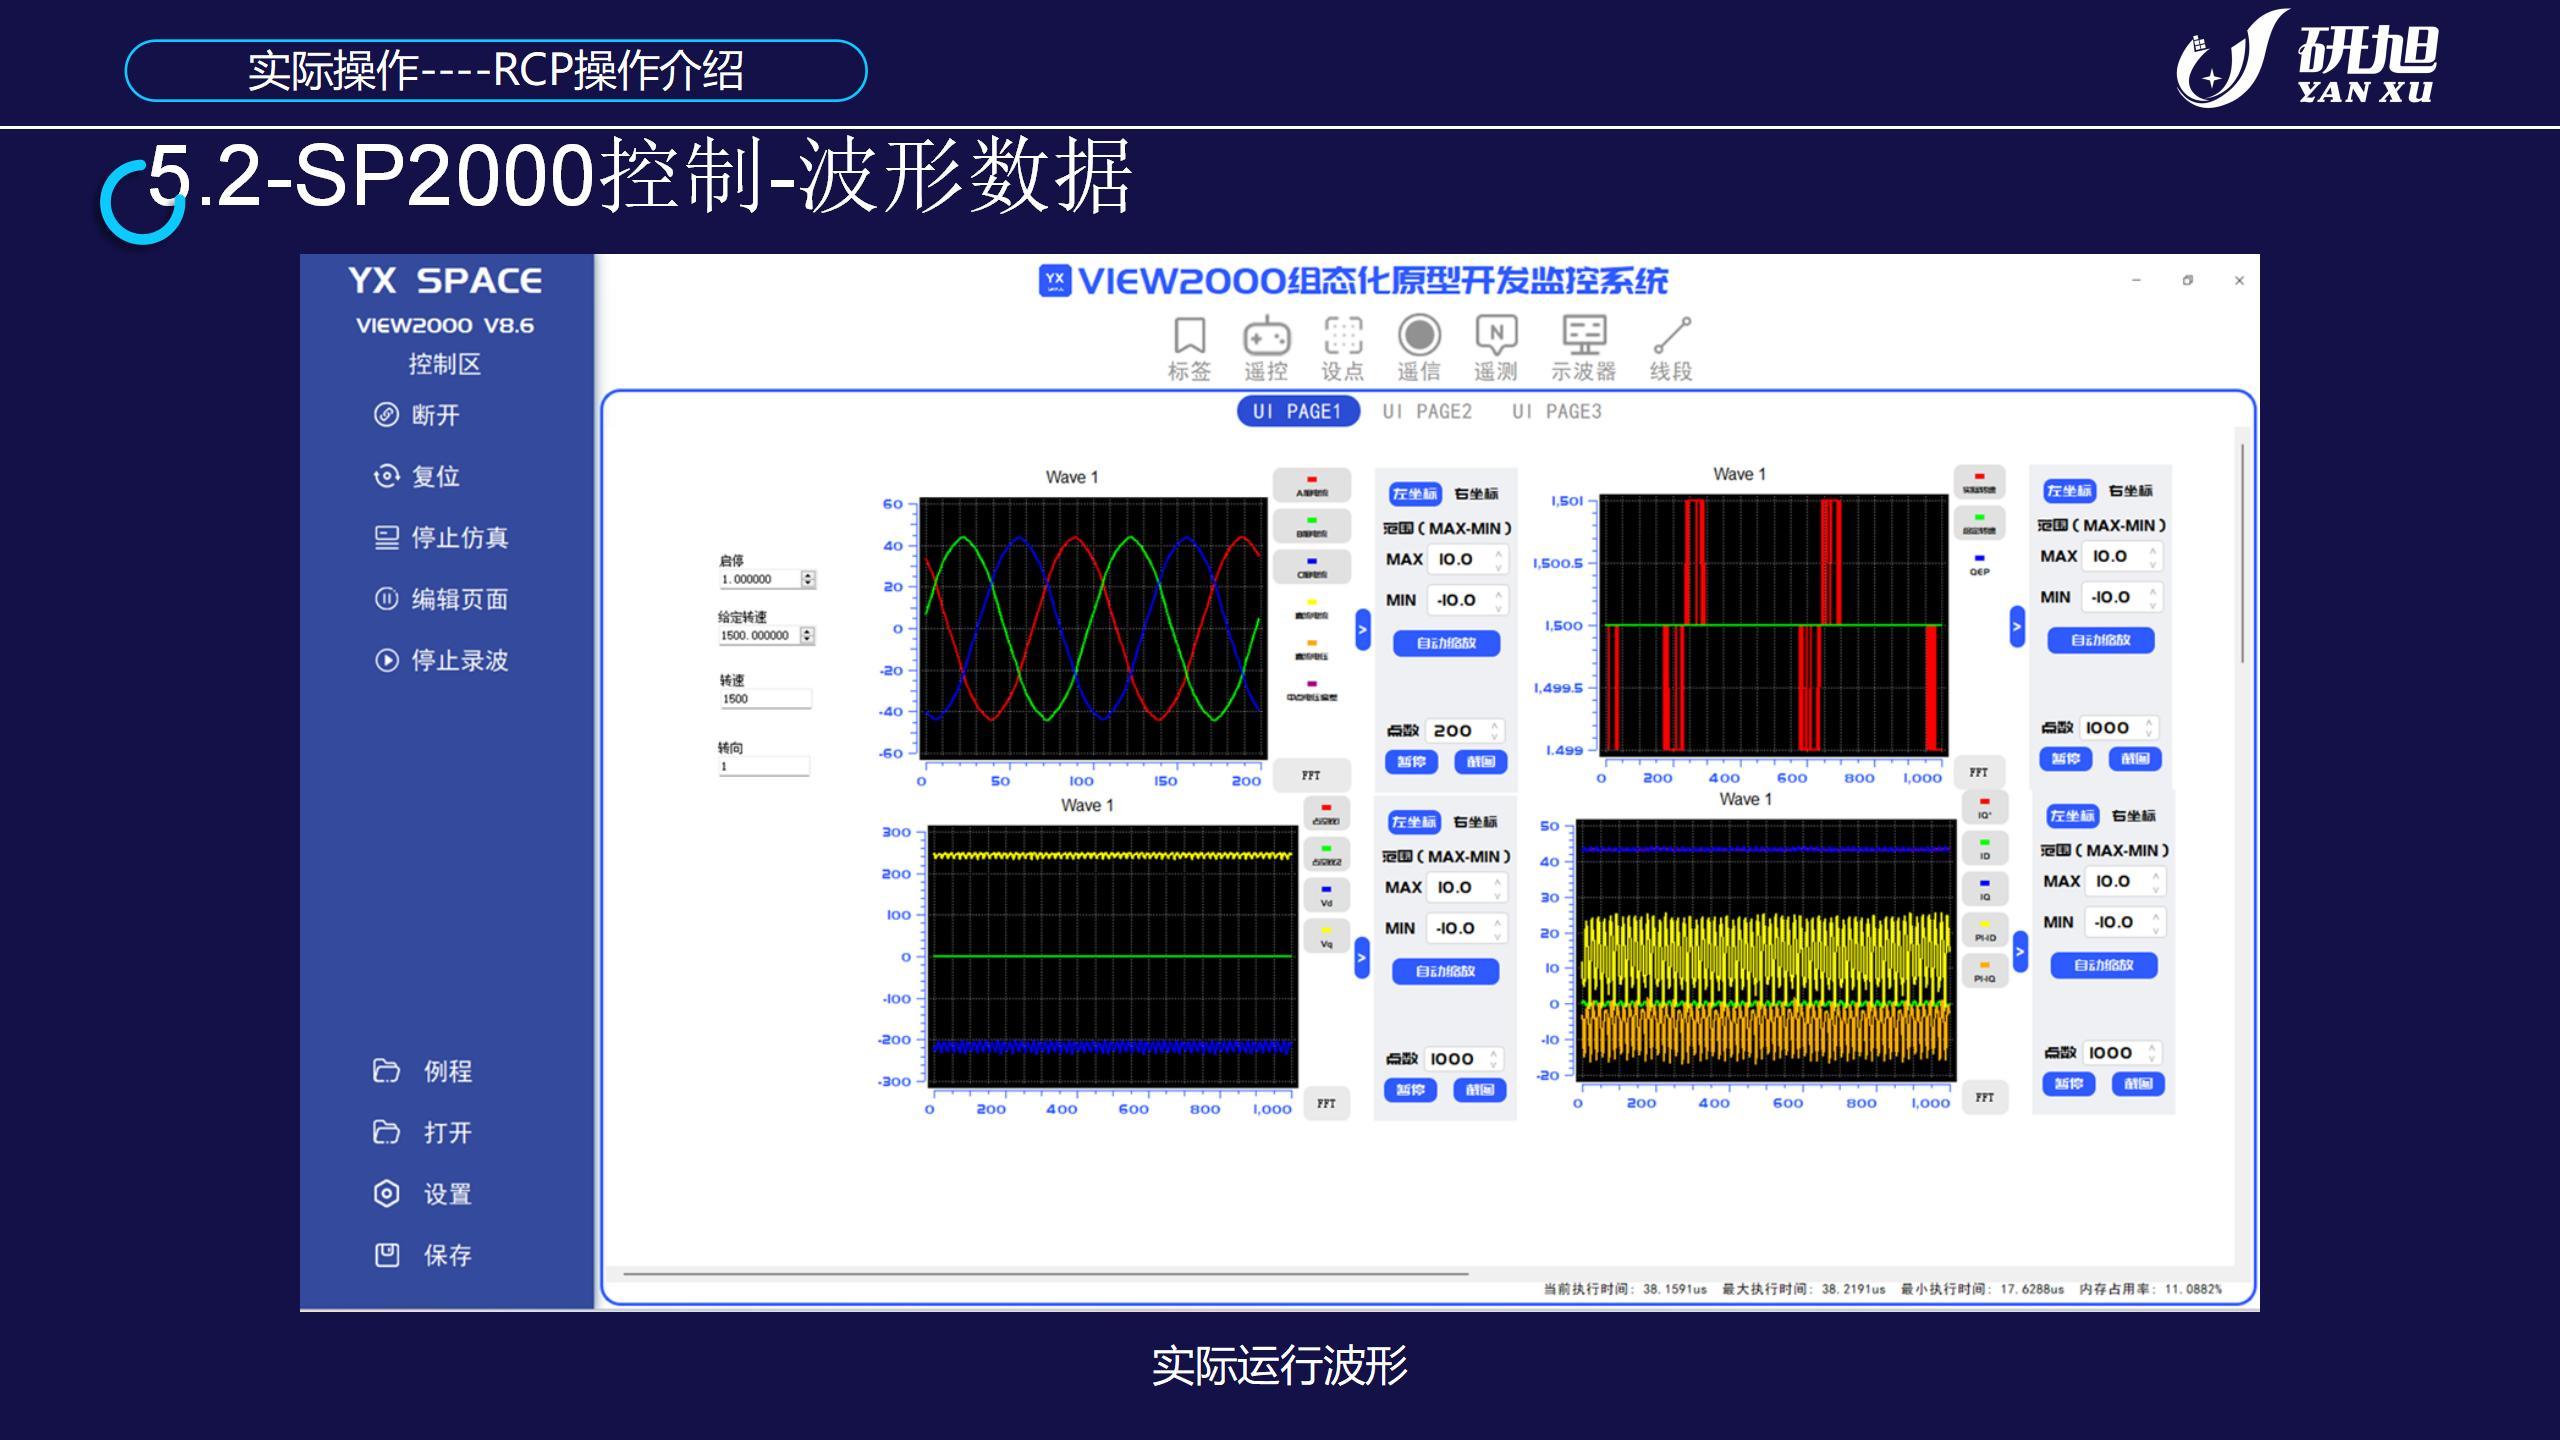
Task: Collapse top-left scope settings panel arrow
Action: pyautogui.click(x=1362, y=629)
